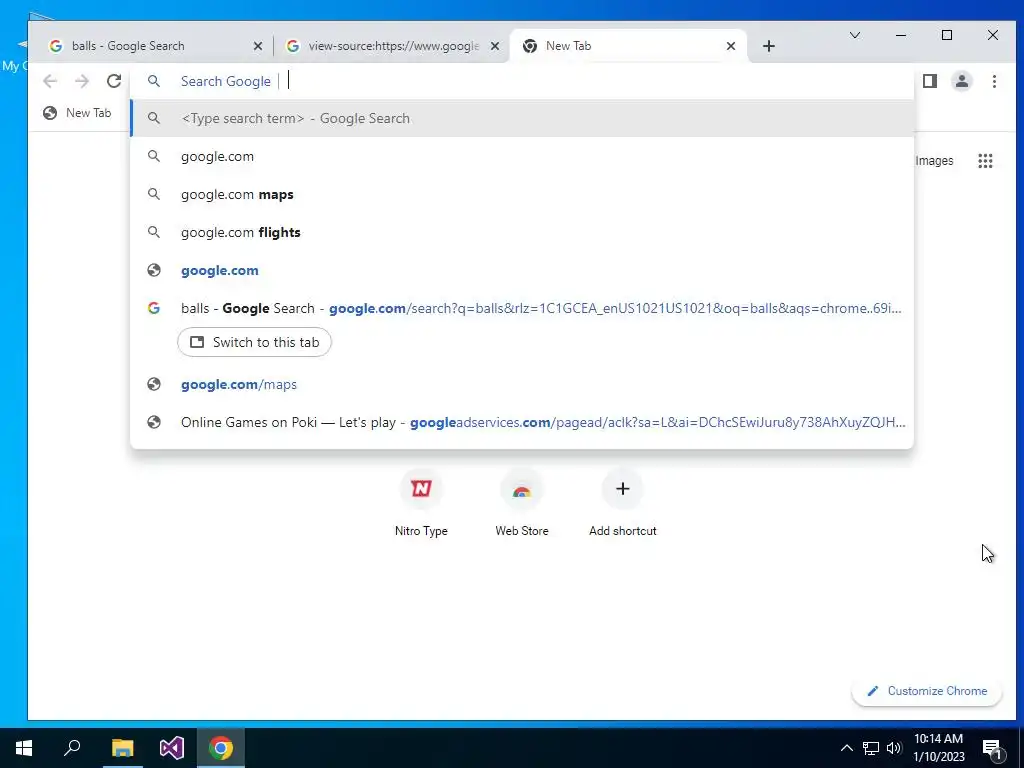Open the Online Games on Poki suggestion
The width and height of the screenshot is (1024, 768).
coord(522,422)
